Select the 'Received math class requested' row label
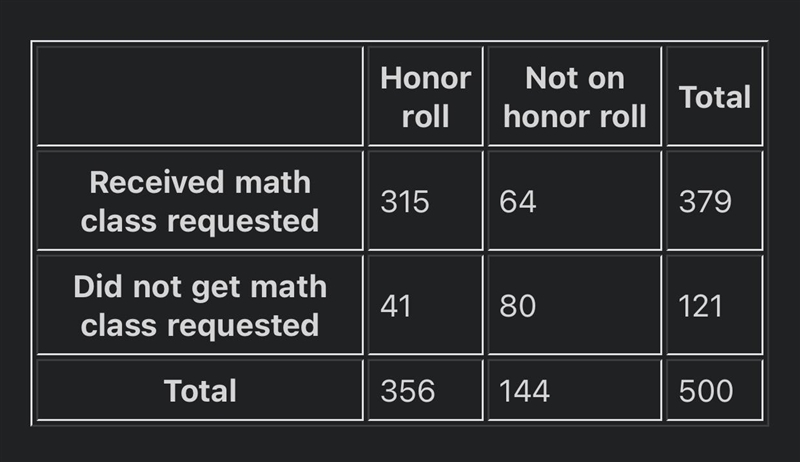 (x=200, y=201)
